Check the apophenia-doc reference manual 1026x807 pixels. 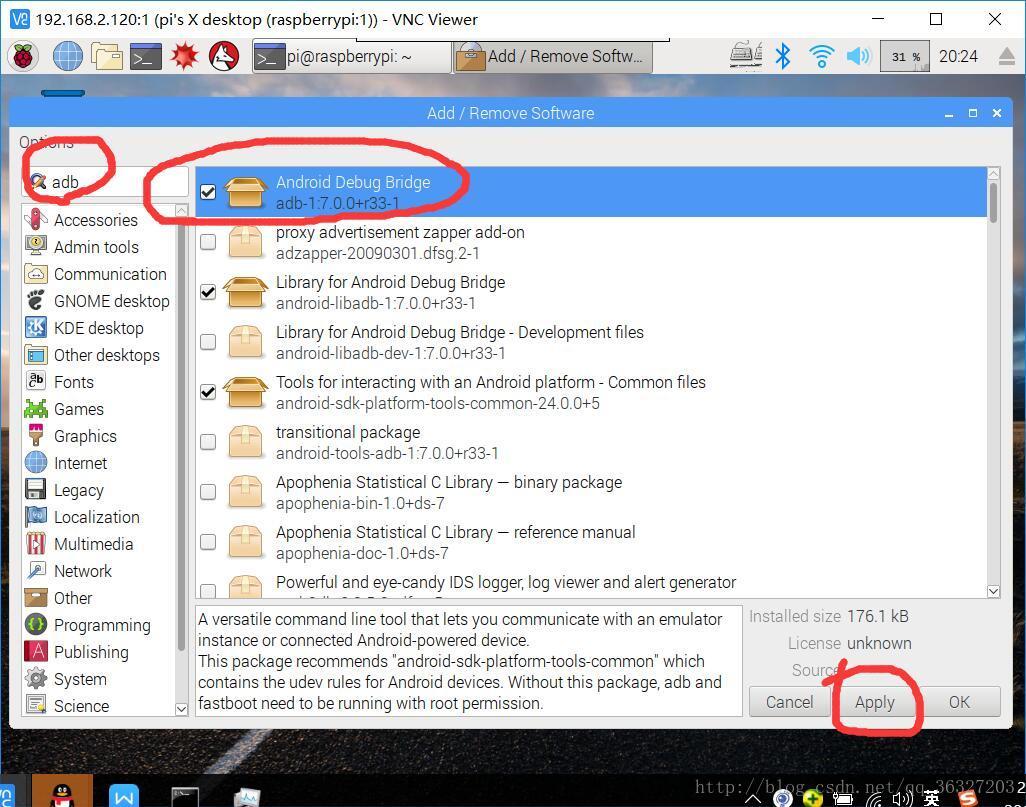[x=207, y=542]
